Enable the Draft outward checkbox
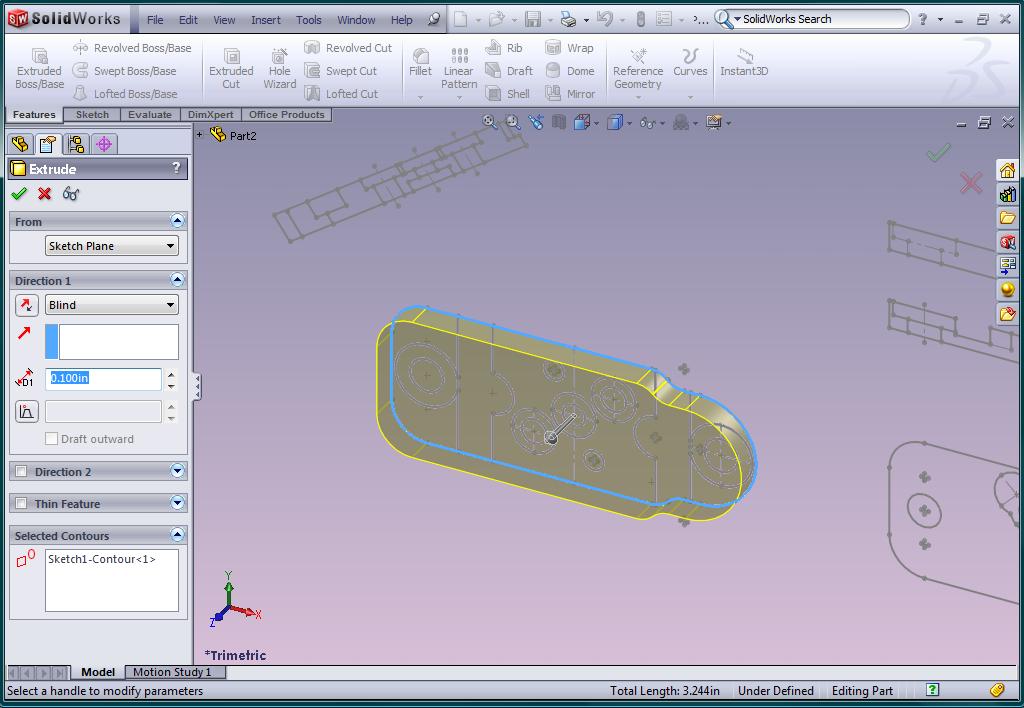 [x=52, y=439]
